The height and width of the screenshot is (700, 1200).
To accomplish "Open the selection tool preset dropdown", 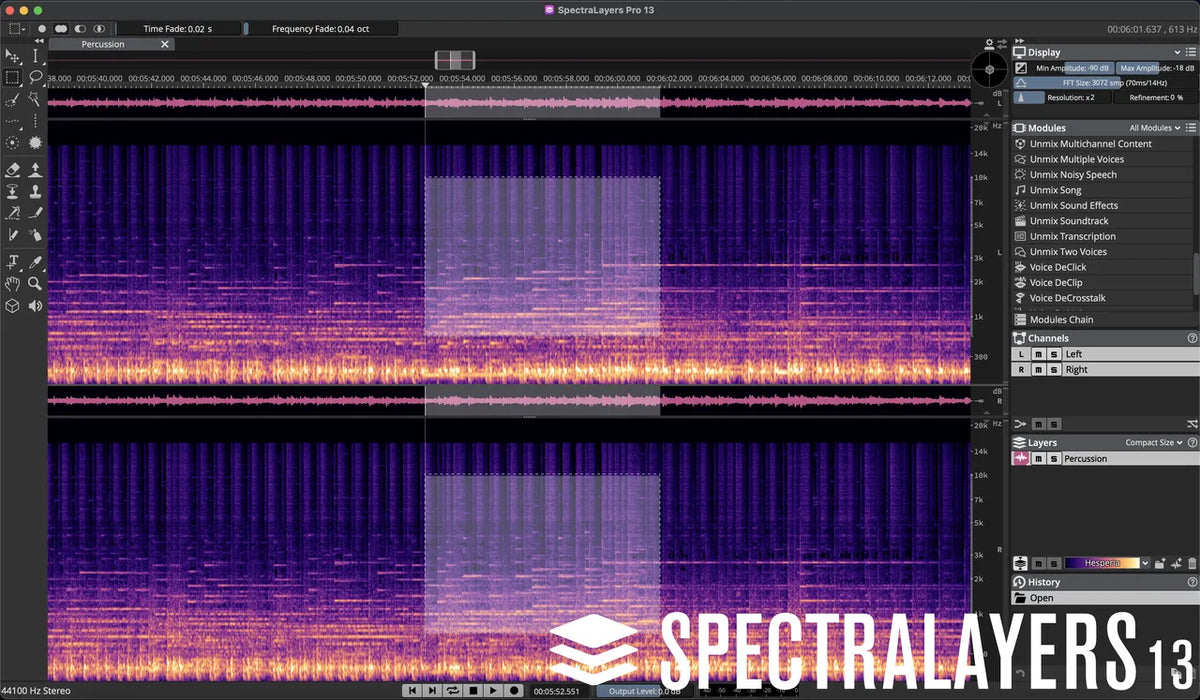I will coord(18,29).
